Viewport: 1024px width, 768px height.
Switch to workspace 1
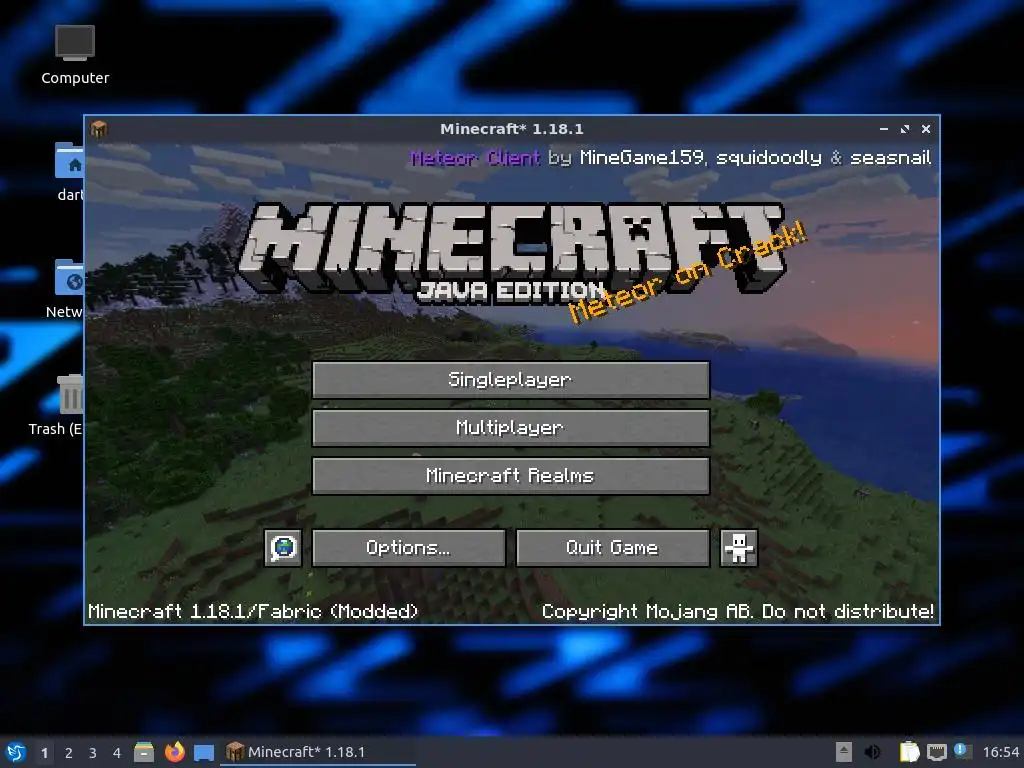tap(44, 753)
